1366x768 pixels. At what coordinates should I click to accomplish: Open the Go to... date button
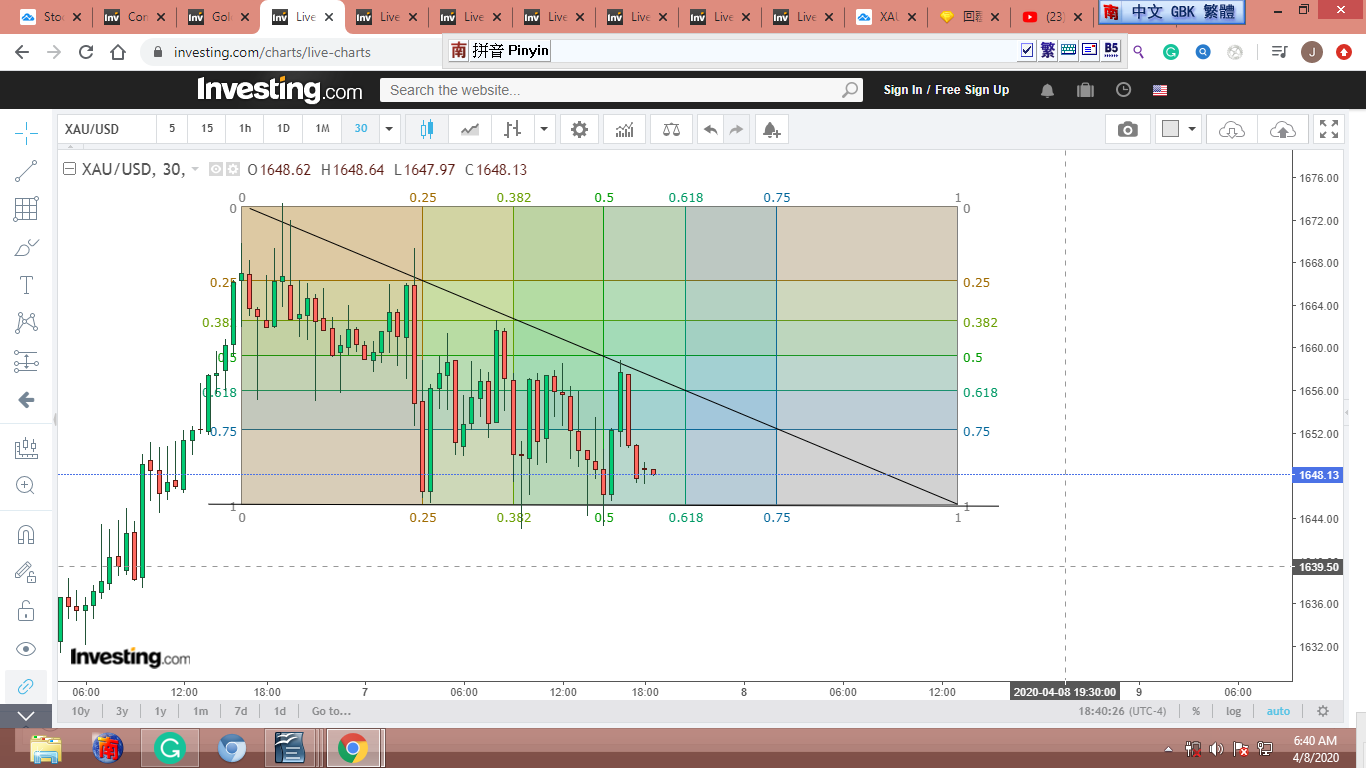[331, 711]
